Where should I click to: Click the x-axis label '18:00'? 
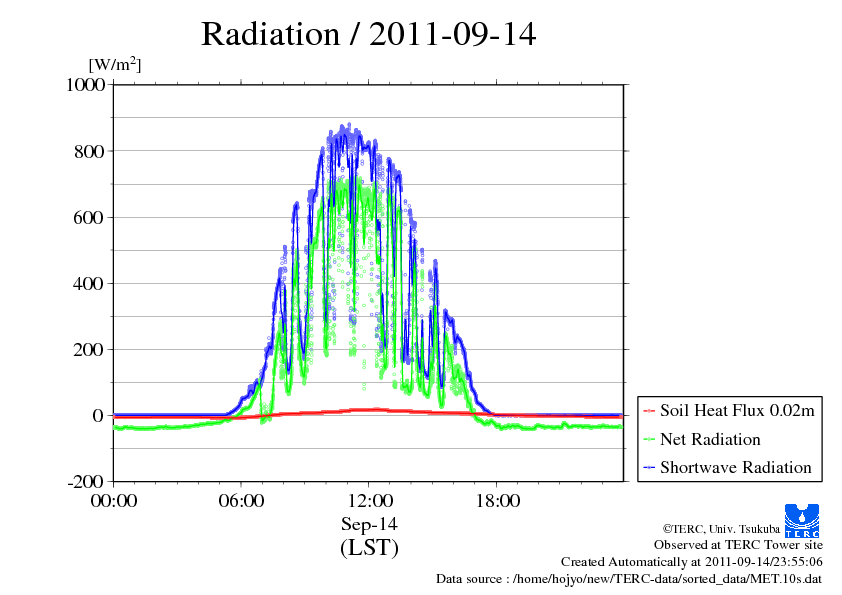pyautogui.click(x=497, y=501)
